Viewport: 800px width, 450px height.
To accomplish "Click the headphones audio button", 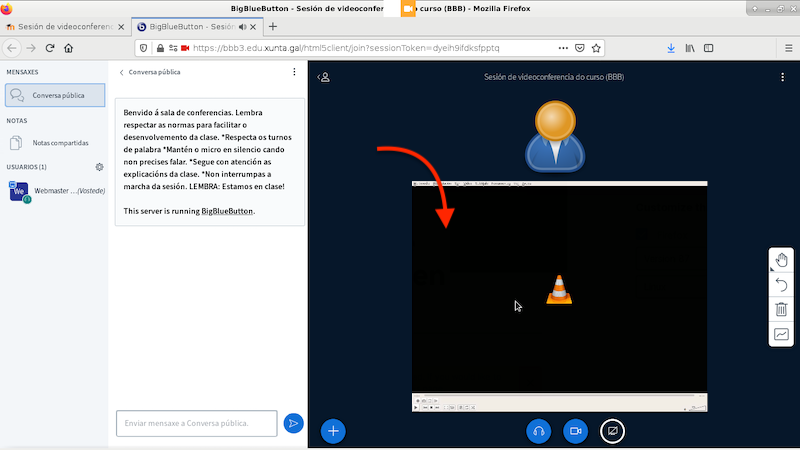I will click(538, 431).
